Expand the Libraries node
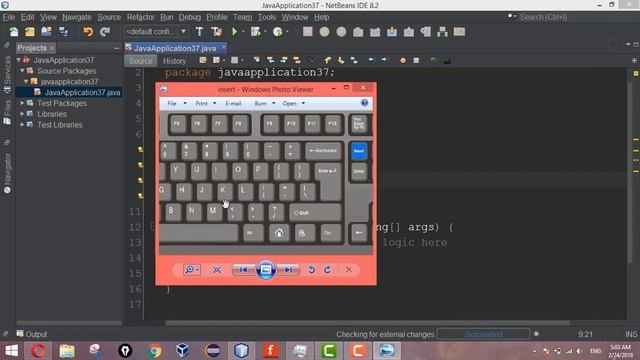Screen dimensions: 640x360 point(22,114)
